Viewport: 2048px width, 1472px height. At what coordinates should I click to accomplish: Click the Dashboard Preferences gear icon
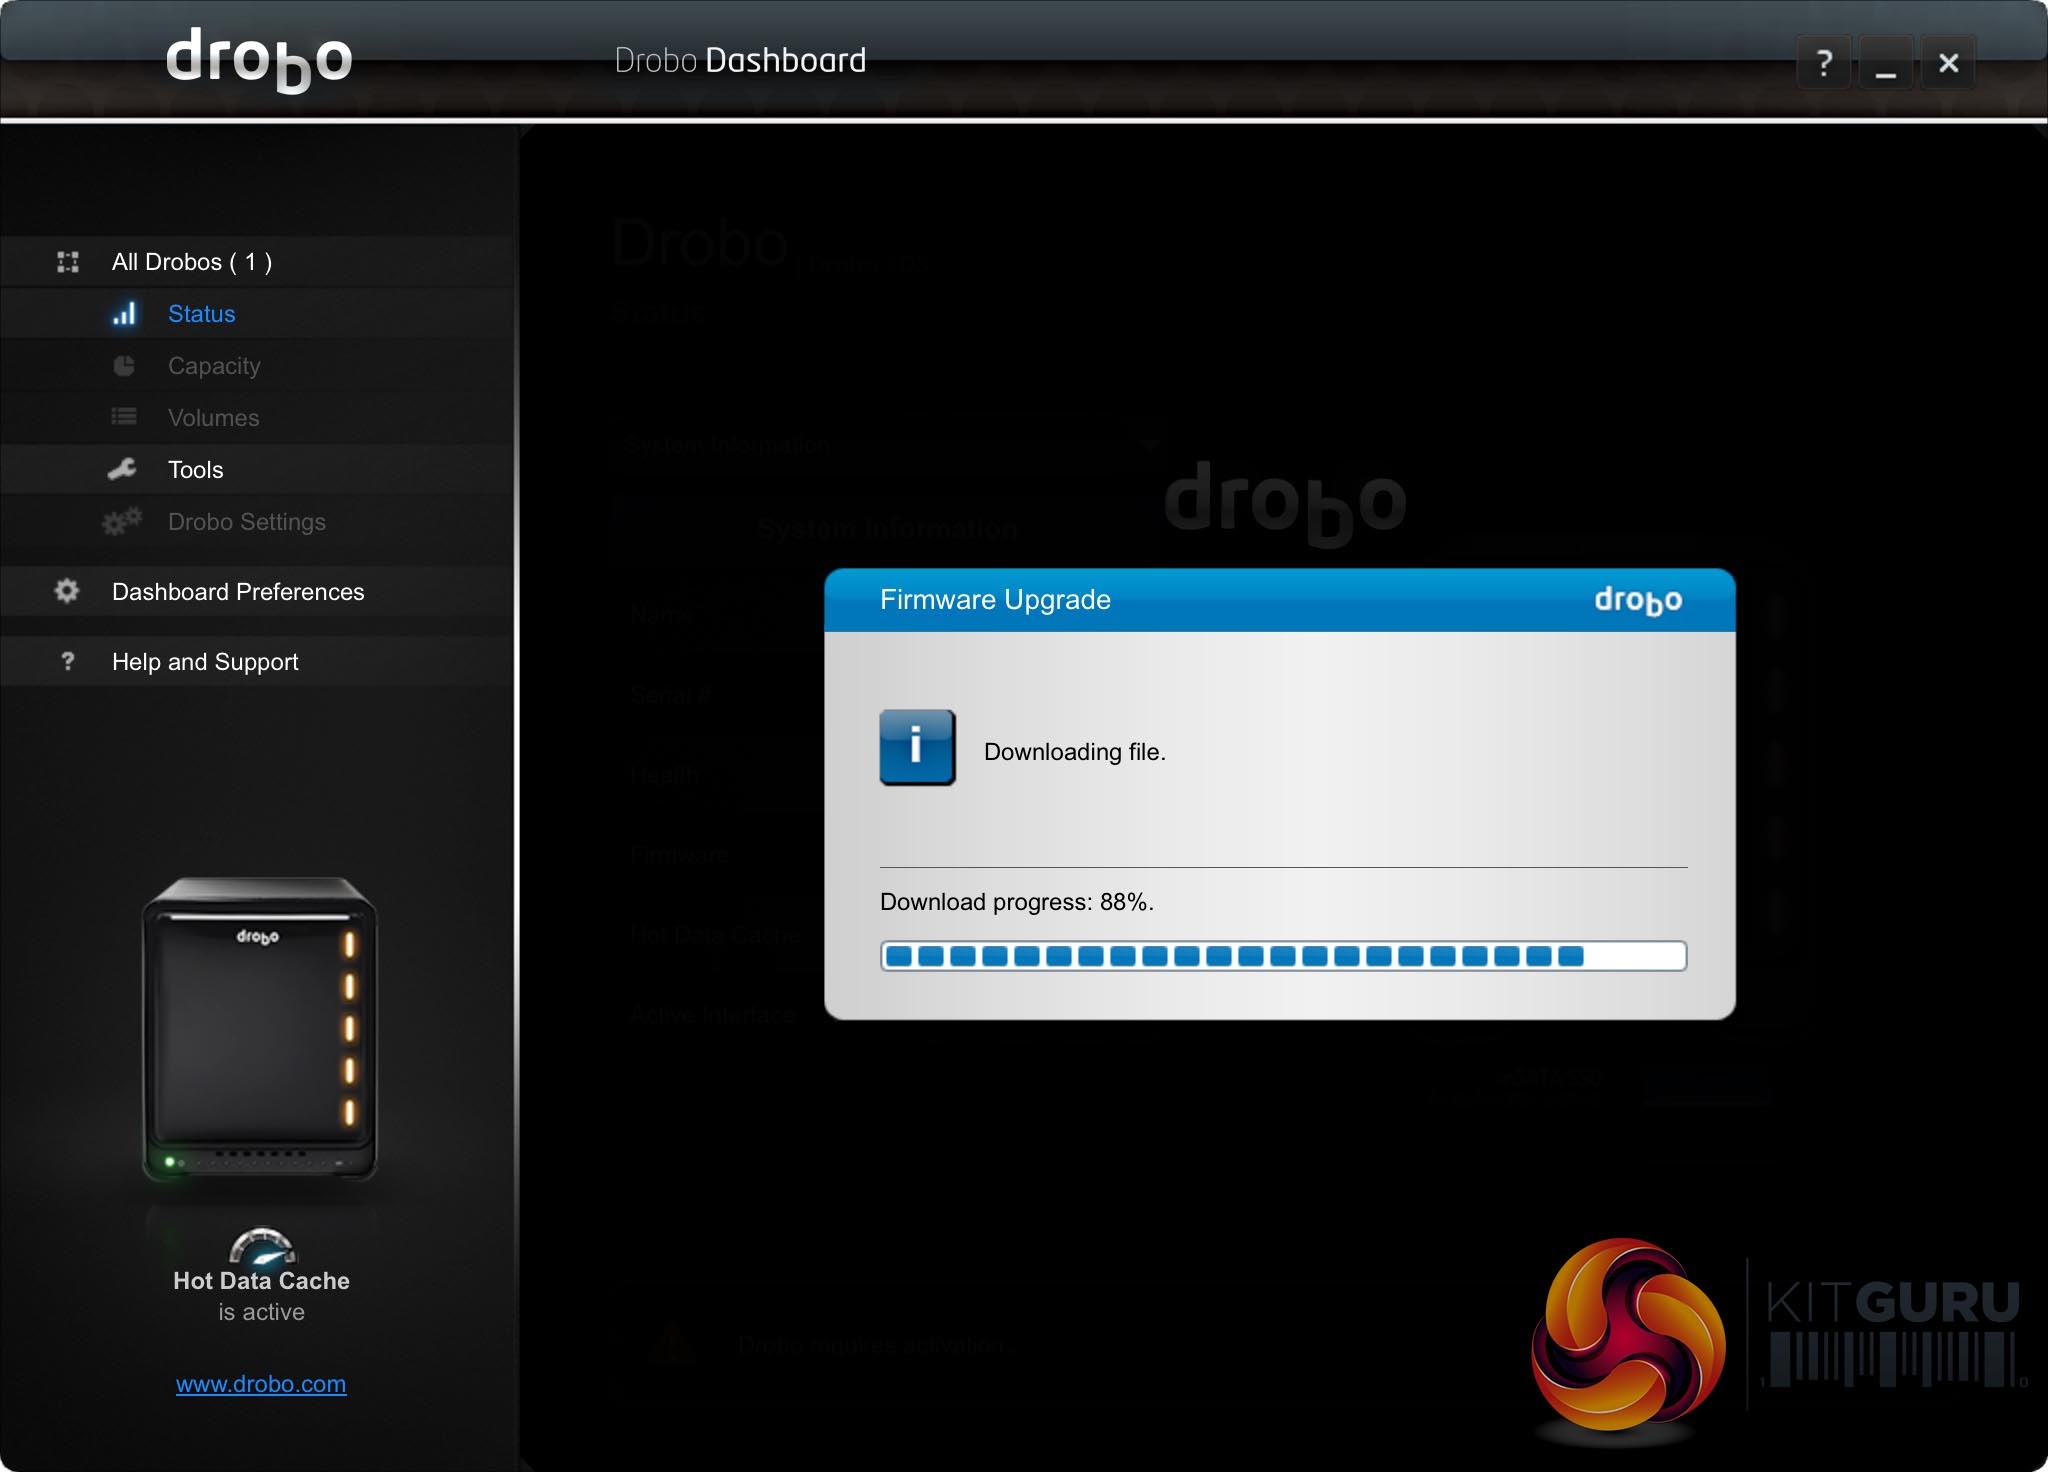(x=67, y=591)
